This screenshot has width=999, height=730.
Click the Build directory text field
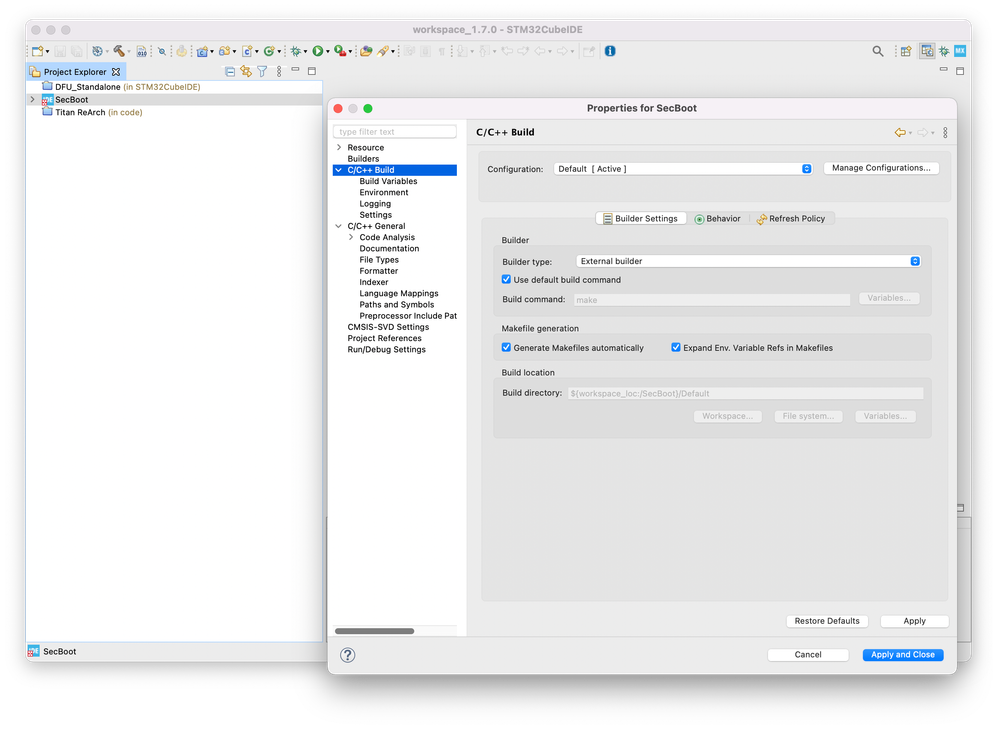(745, 394)
